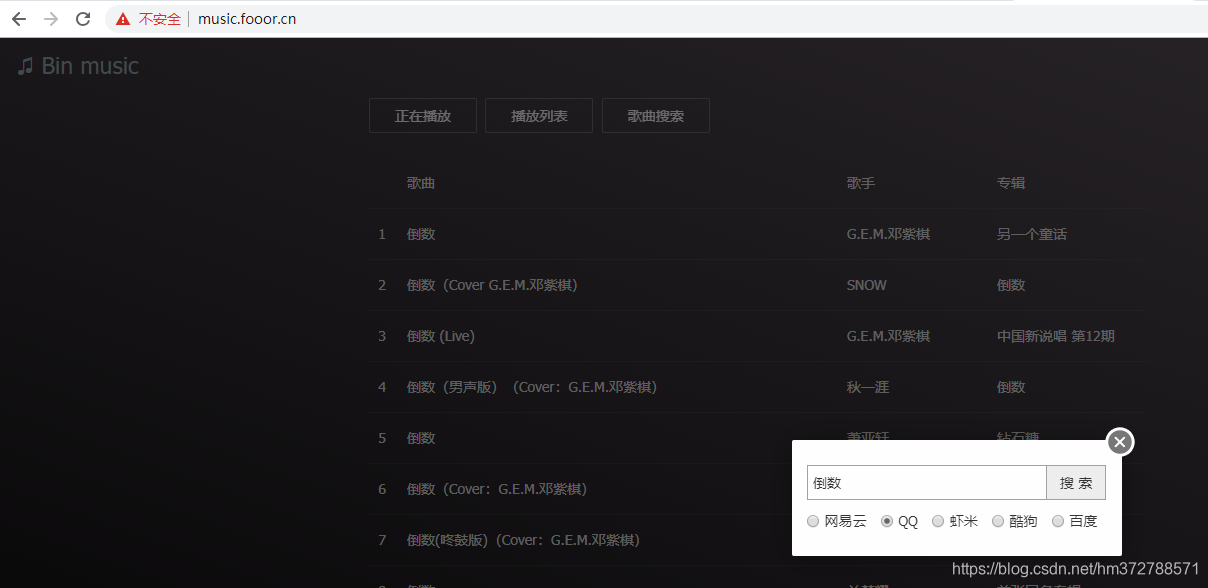Open the 播放列表 tab
The width and height of the screenshot is (1208, 588).
[x=539, y=116]
